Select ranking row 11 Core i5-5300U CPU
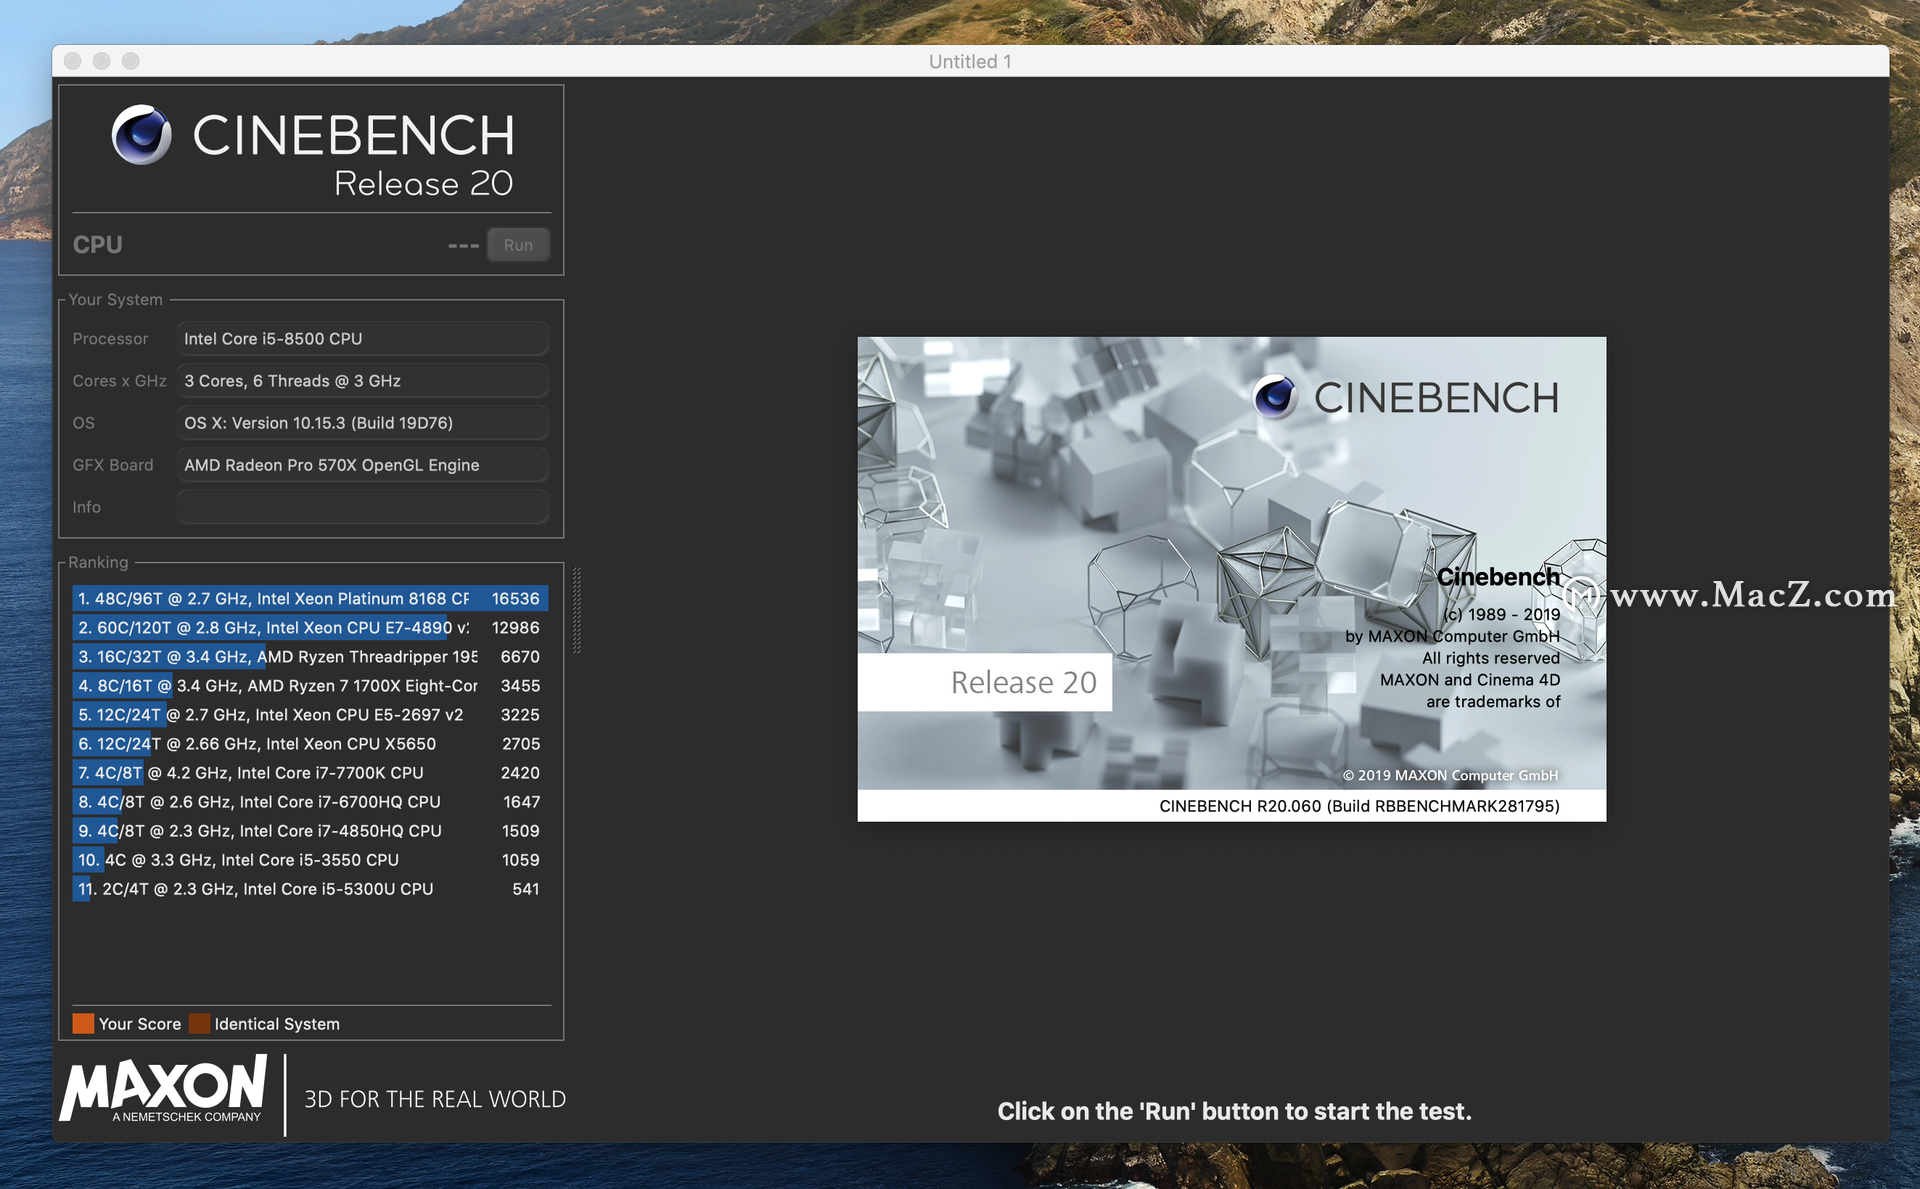 click(310, 888)
